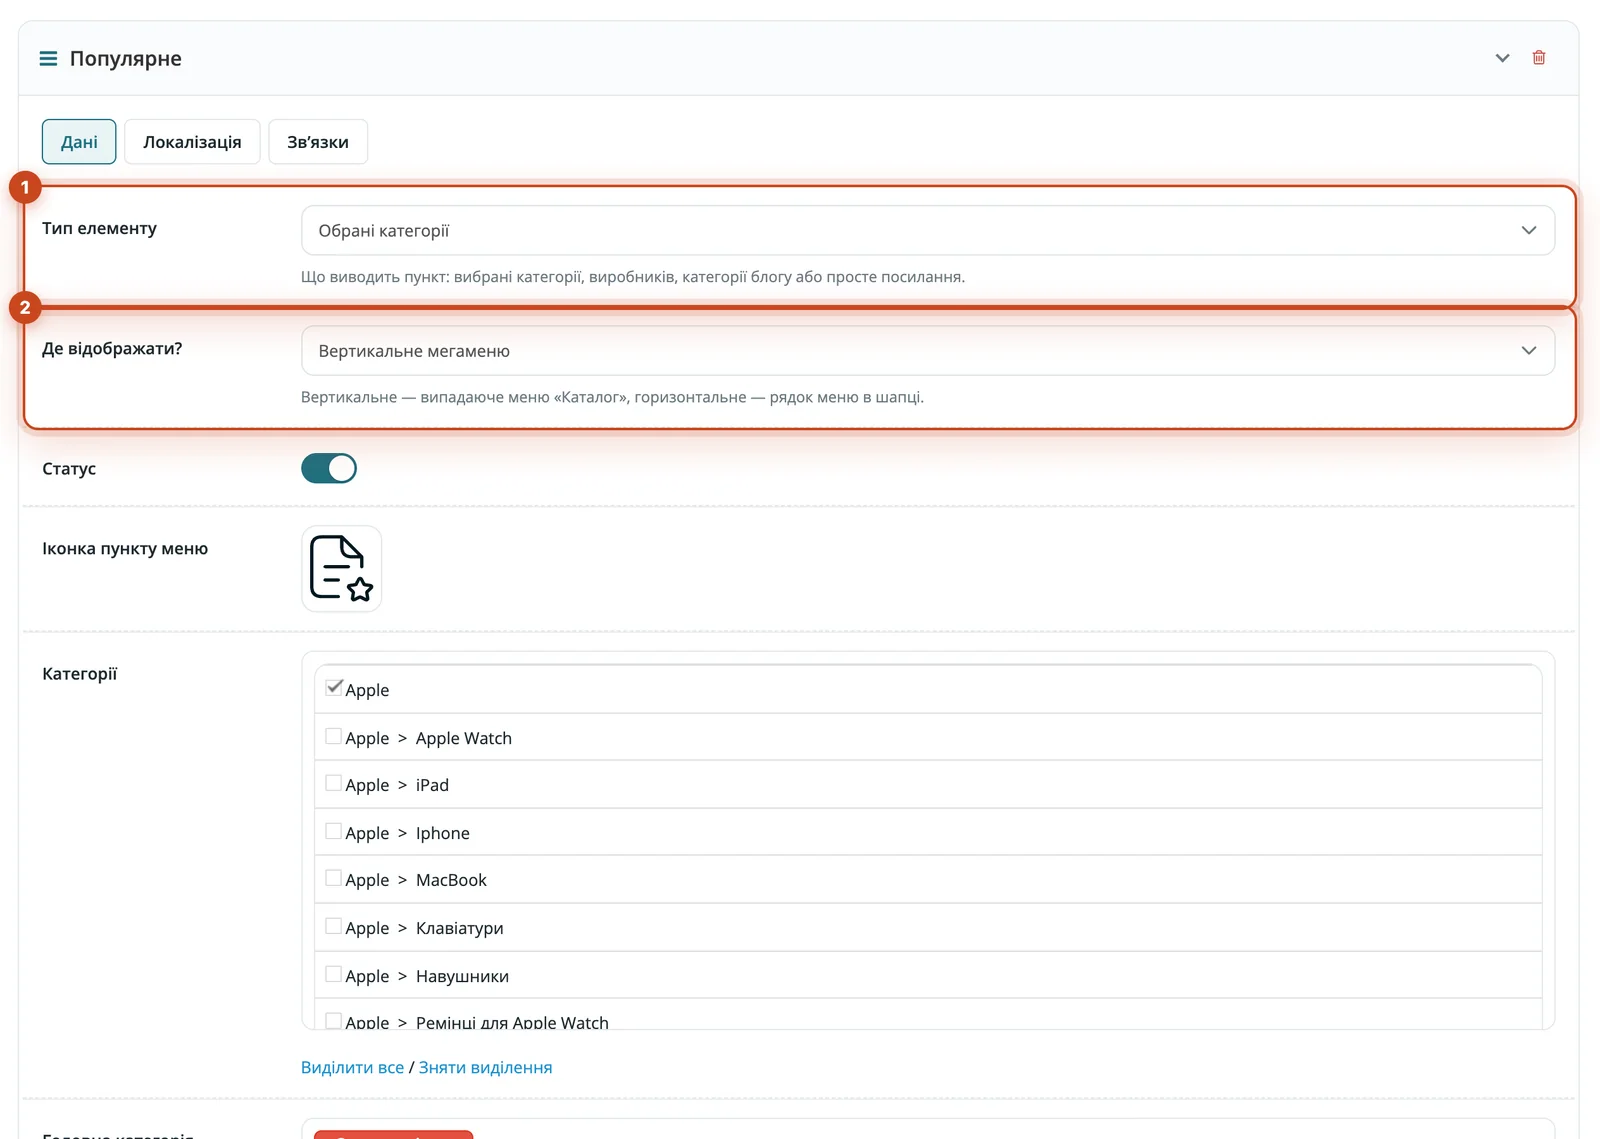Tick the Apple > Iphone checkbox
Viewport: 1600px width, 1139px height.
pos(334,831)
